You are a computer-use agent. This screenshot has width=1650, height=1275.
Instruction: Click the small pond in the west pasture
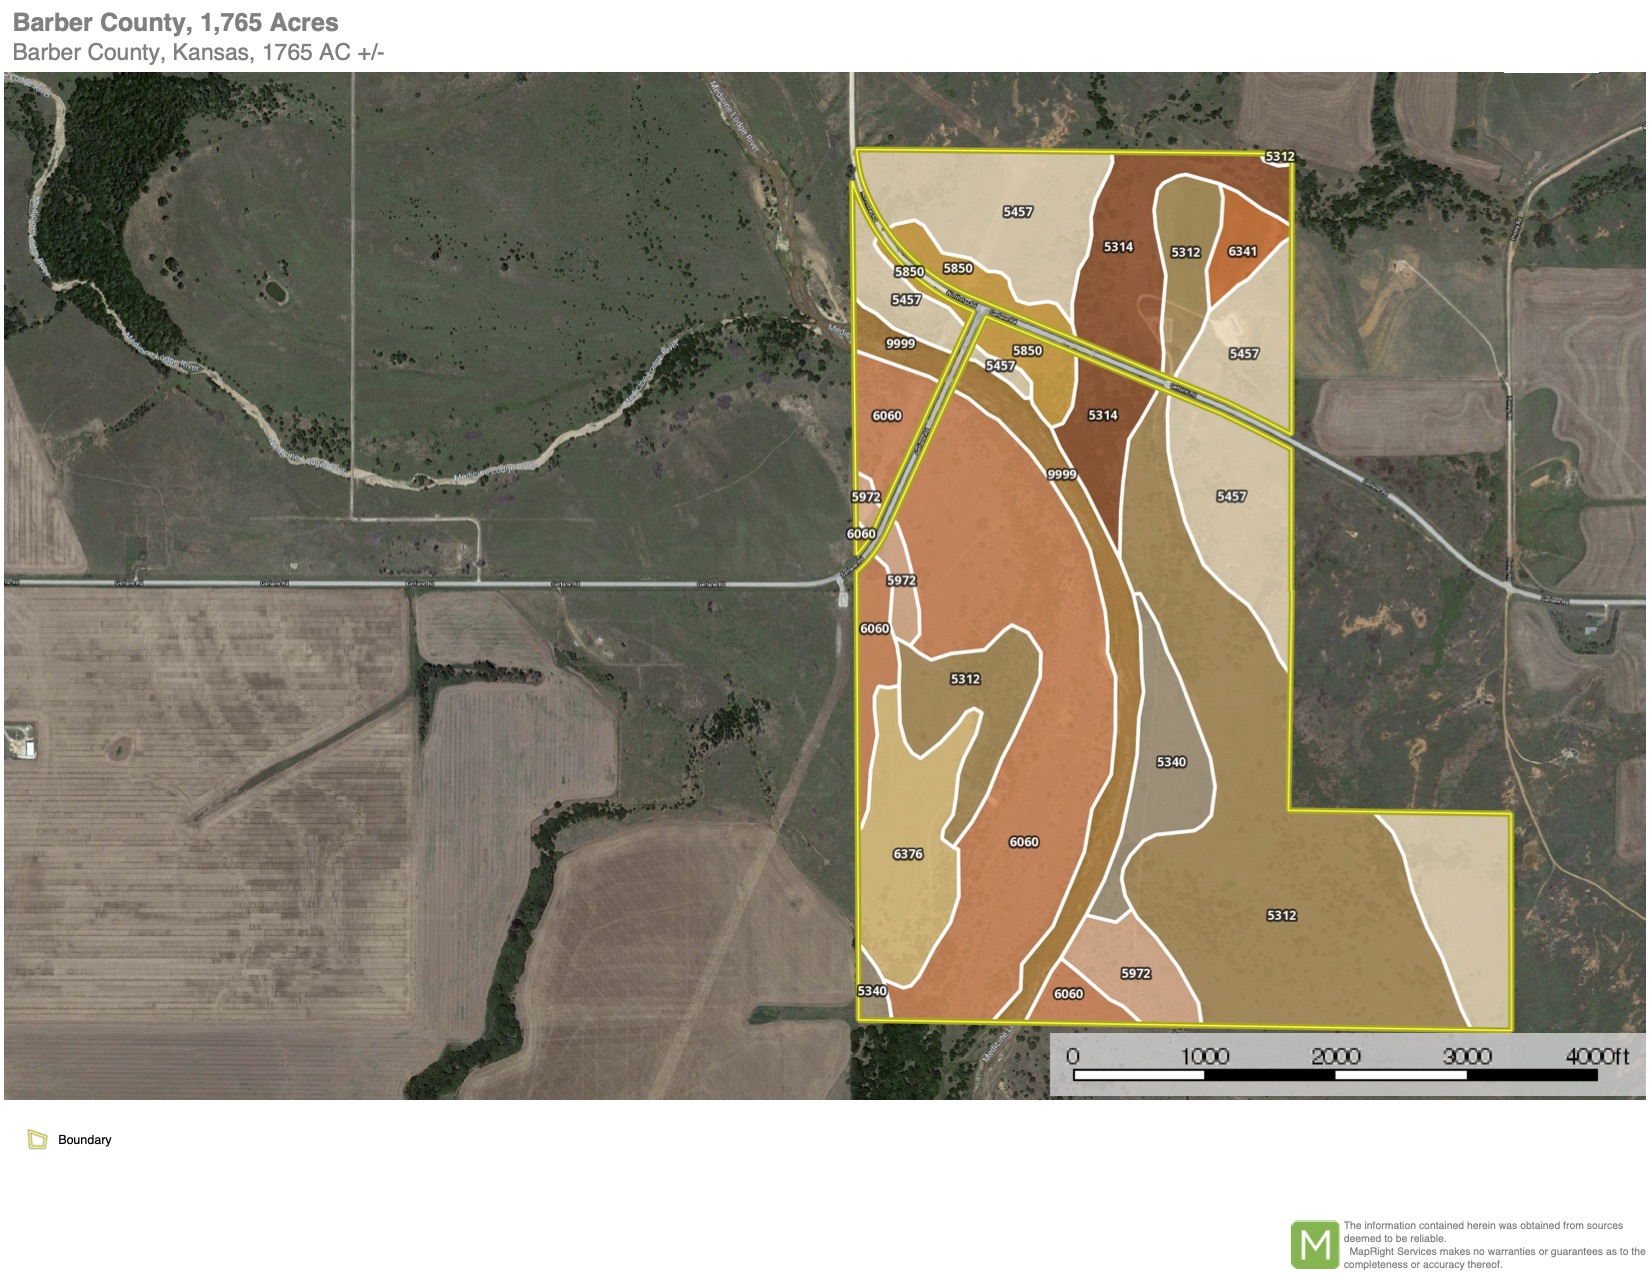point(273,292)
